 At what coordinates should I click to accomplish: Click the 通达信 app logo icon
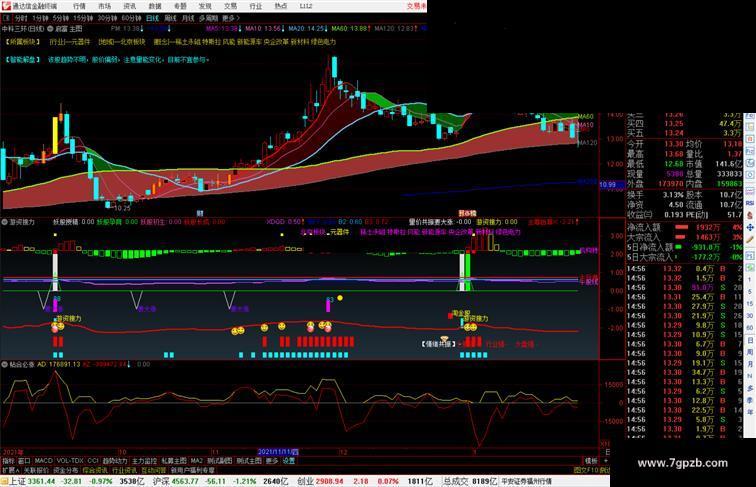point(6,6)
